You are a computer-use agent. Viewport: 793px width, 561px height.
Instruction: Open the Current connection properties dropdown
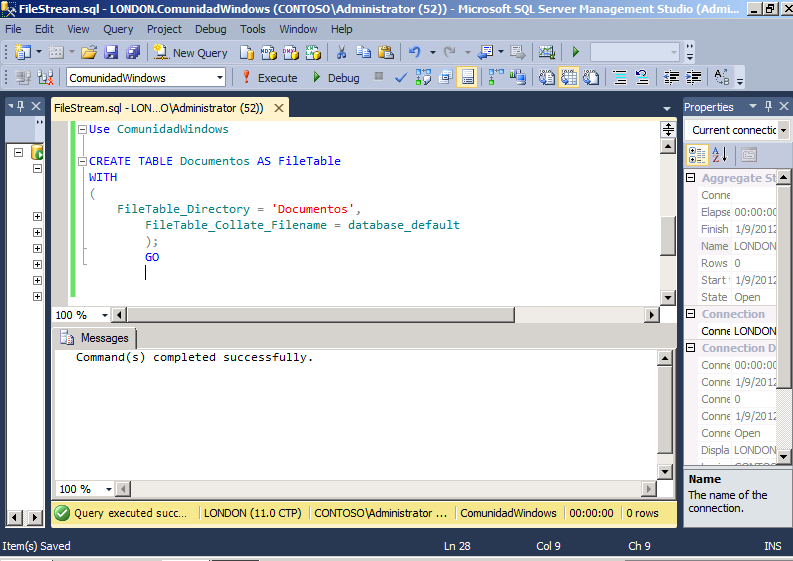click(783, 130)
